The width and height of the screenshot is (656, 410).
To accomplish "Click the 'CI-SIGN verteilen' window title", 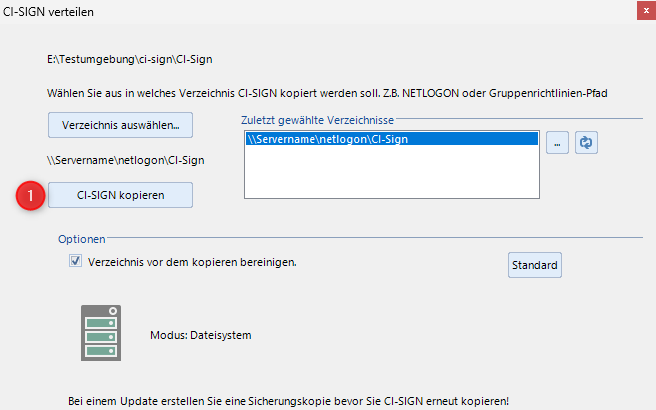I will [51, 12].
